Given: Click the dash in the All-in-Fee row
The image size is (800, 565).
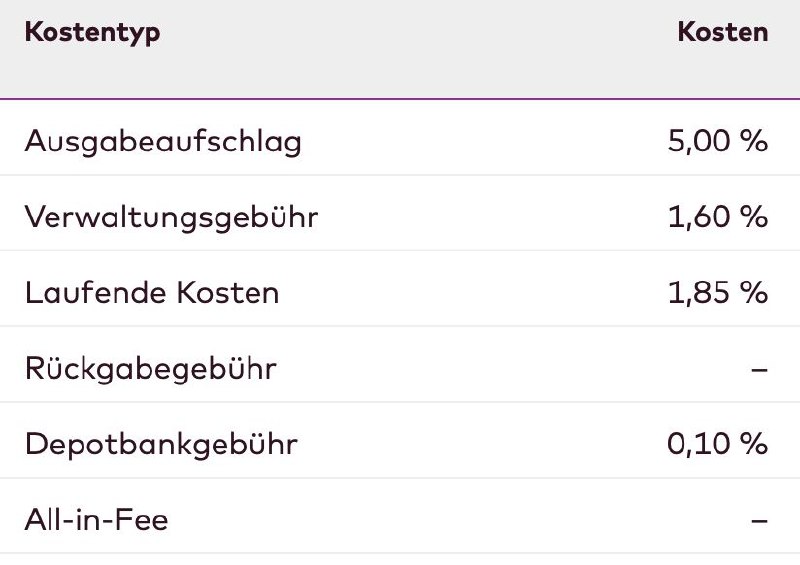Looking at the screenshot, I should pos(759,521).
